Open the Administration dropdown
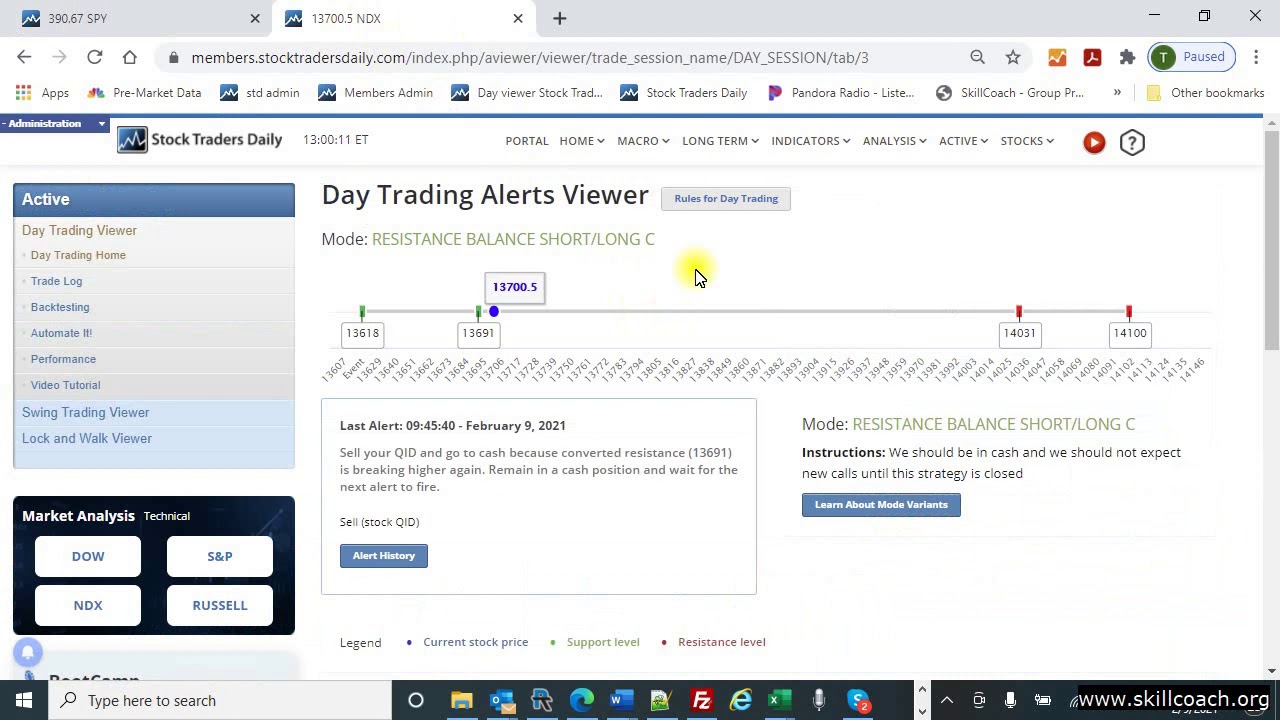 (56, 123)
